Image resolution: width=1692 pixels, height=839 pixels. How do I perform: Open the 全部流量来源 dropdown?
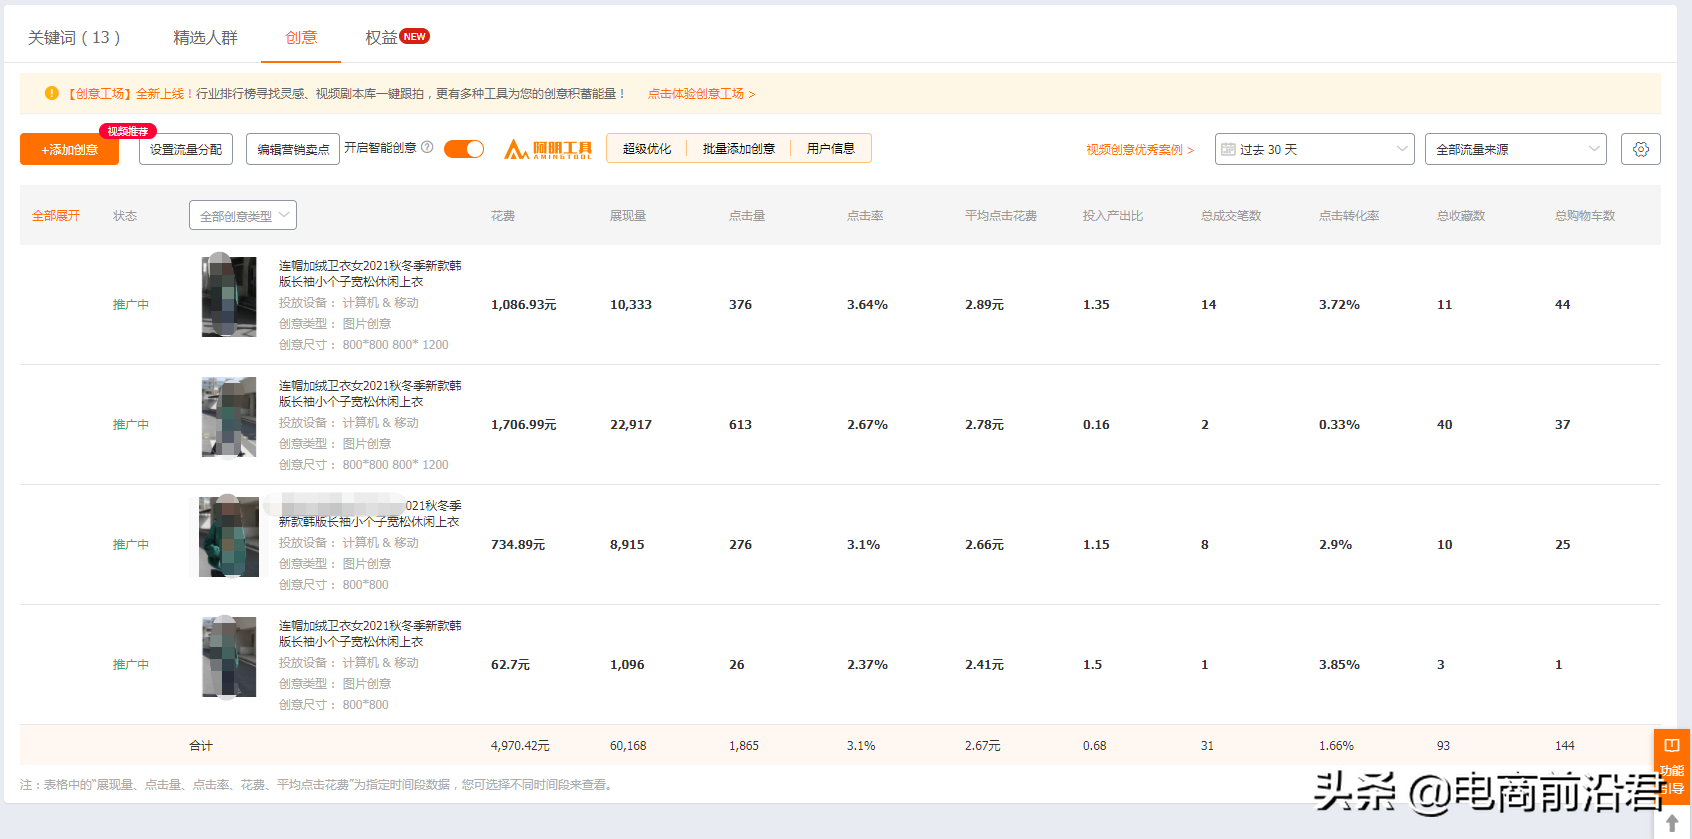[1515, 149]
